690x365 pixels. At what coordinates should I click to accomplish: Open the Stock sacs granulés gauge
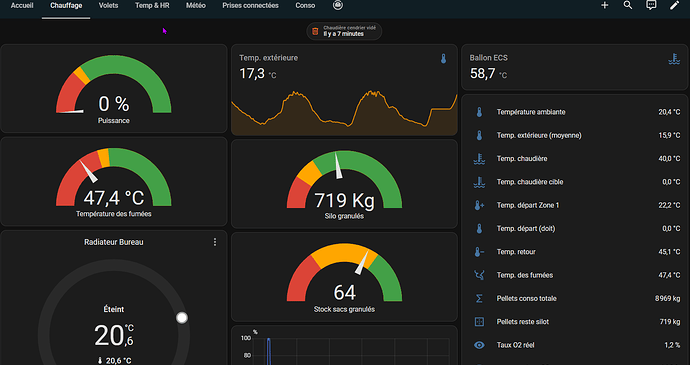click(344, 277)
